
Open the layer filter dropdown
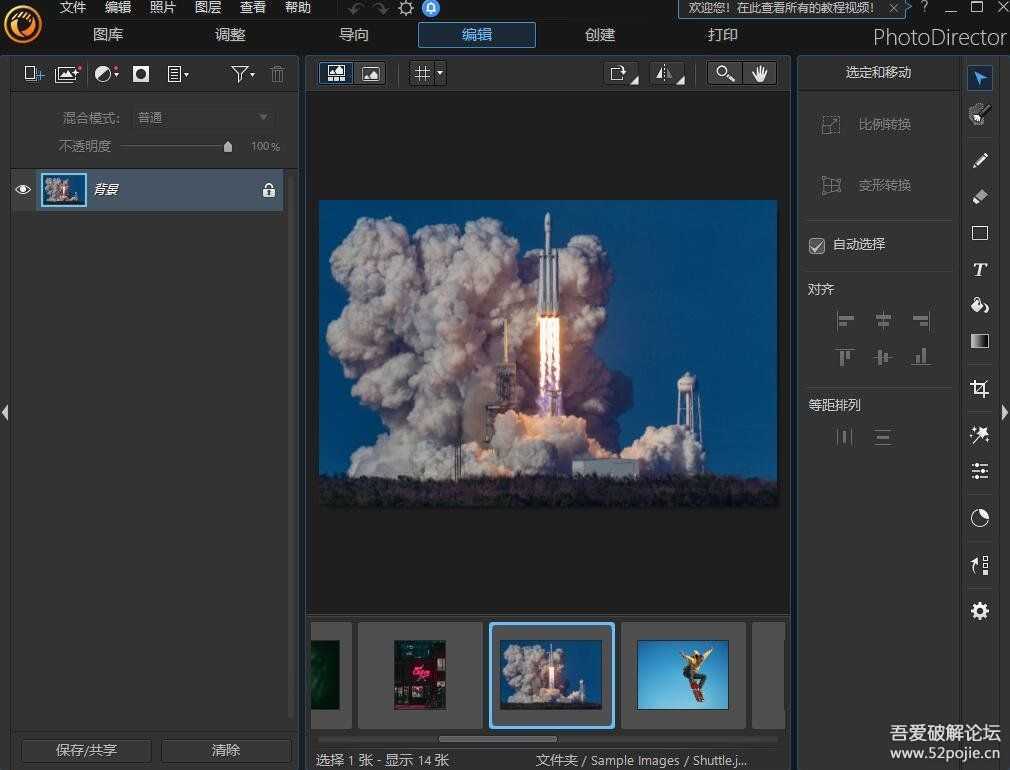click(x=242, y=74)
